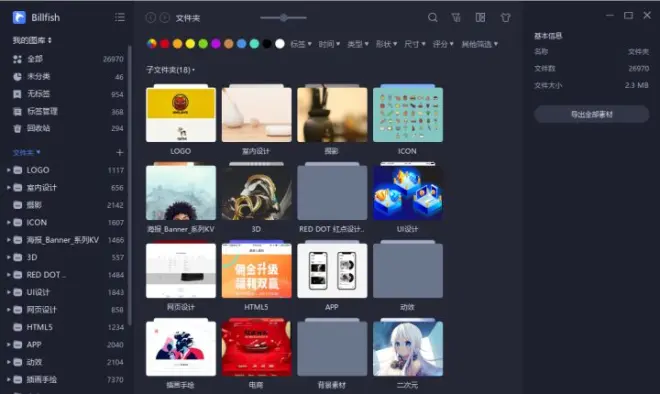The image size is (660, 394).
Task: Open the RED DOT 红点设计 folder thumbnail
Action: click(332, 191)
